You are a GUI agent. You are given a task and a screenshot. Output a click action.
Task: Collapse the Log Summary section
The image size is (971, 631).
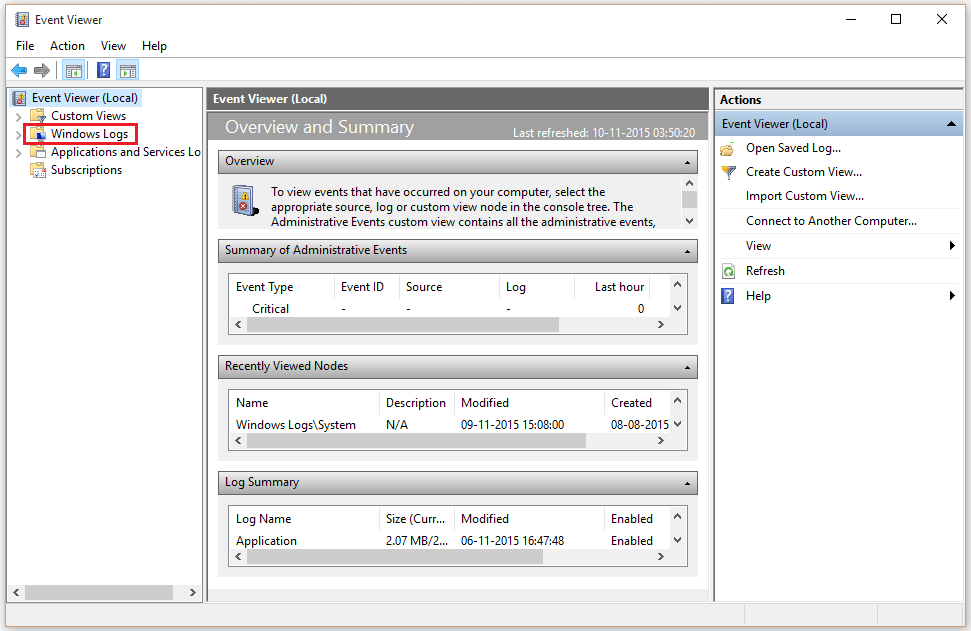pyautogui.click(x=687, y=484)
